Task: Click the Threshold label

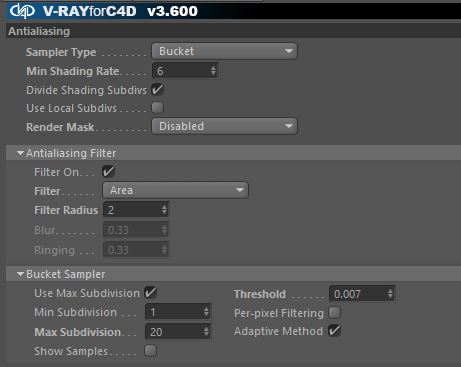Action: point(260,294)
